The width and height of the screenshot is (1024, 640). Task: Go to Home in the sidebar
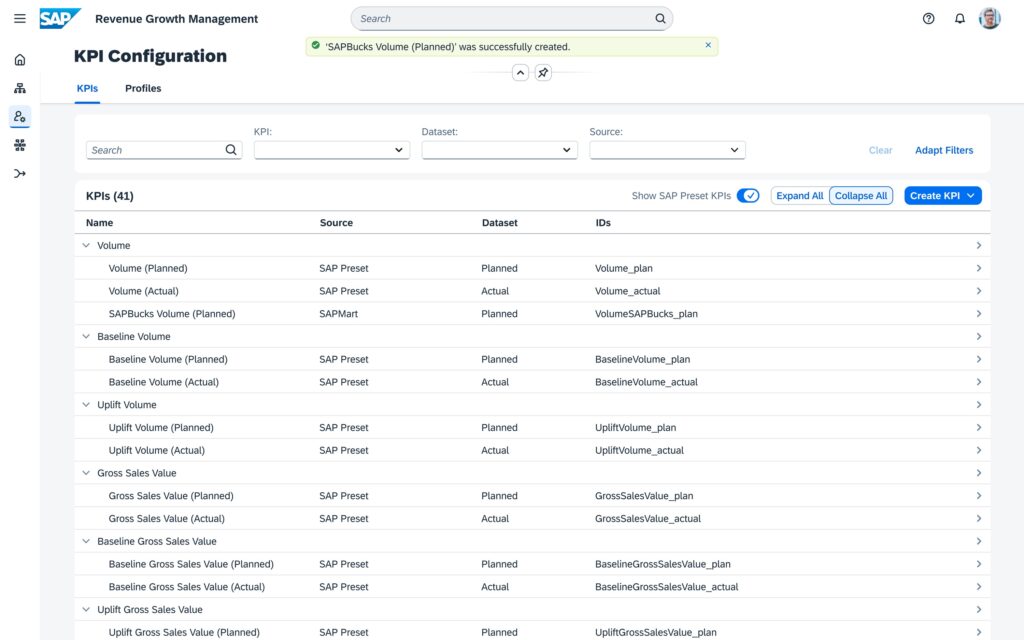pyautogui.click(x=20, y=60)
